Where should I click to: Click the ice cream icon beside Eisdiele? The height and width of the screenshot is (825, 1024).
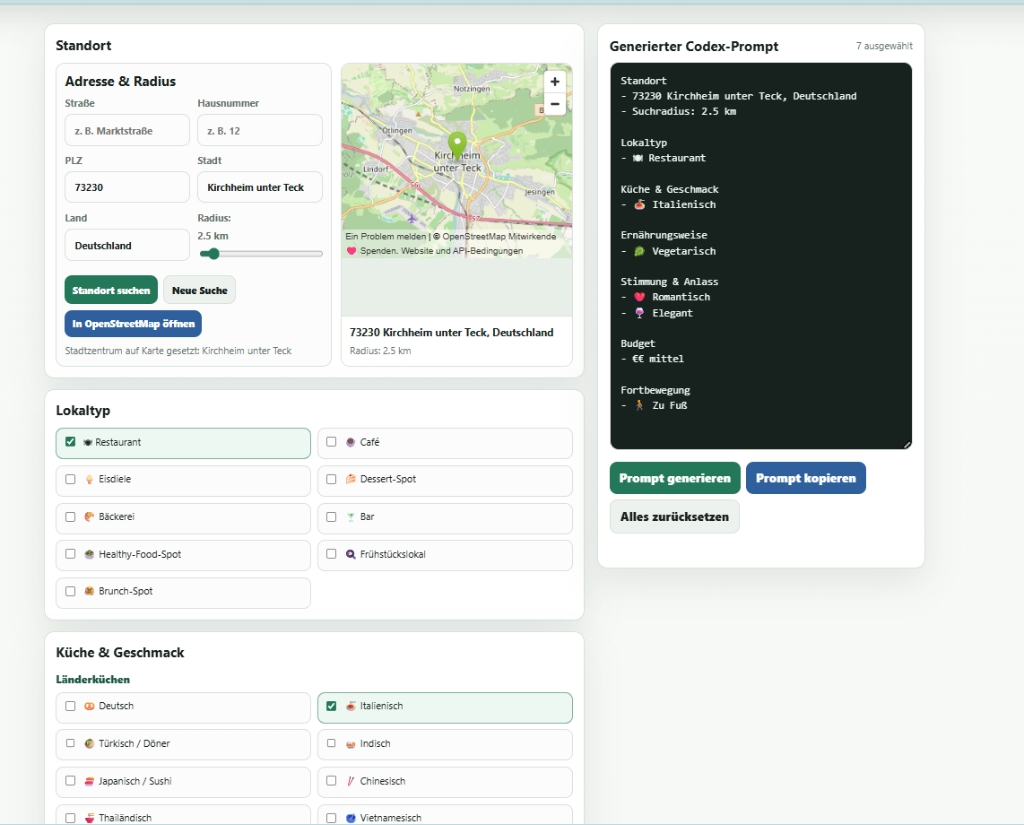tap(89, 479)
